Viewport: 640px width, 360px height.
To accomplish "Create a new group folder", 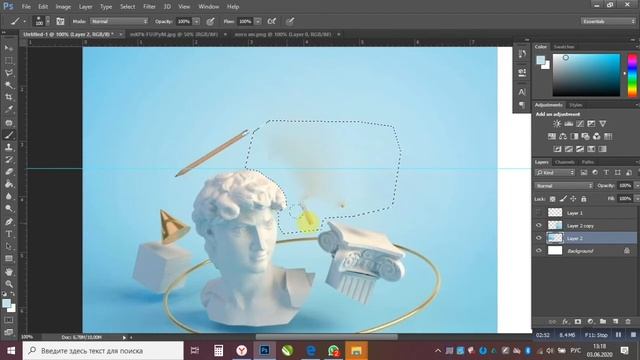I will tap(603, 322).
